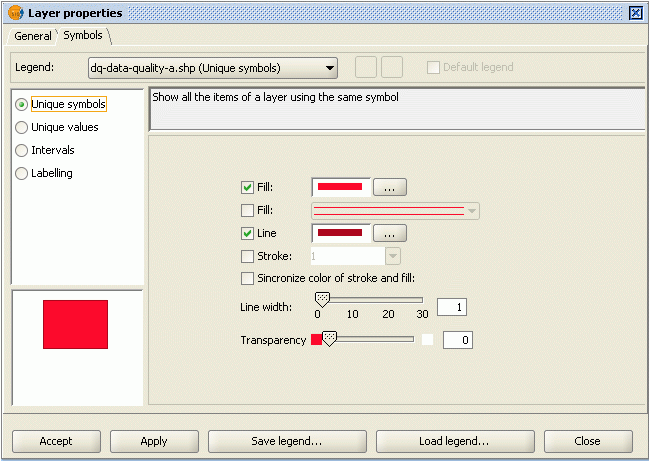Click the red symbol preview square
The image size is (649, 461).
point(75,324)
